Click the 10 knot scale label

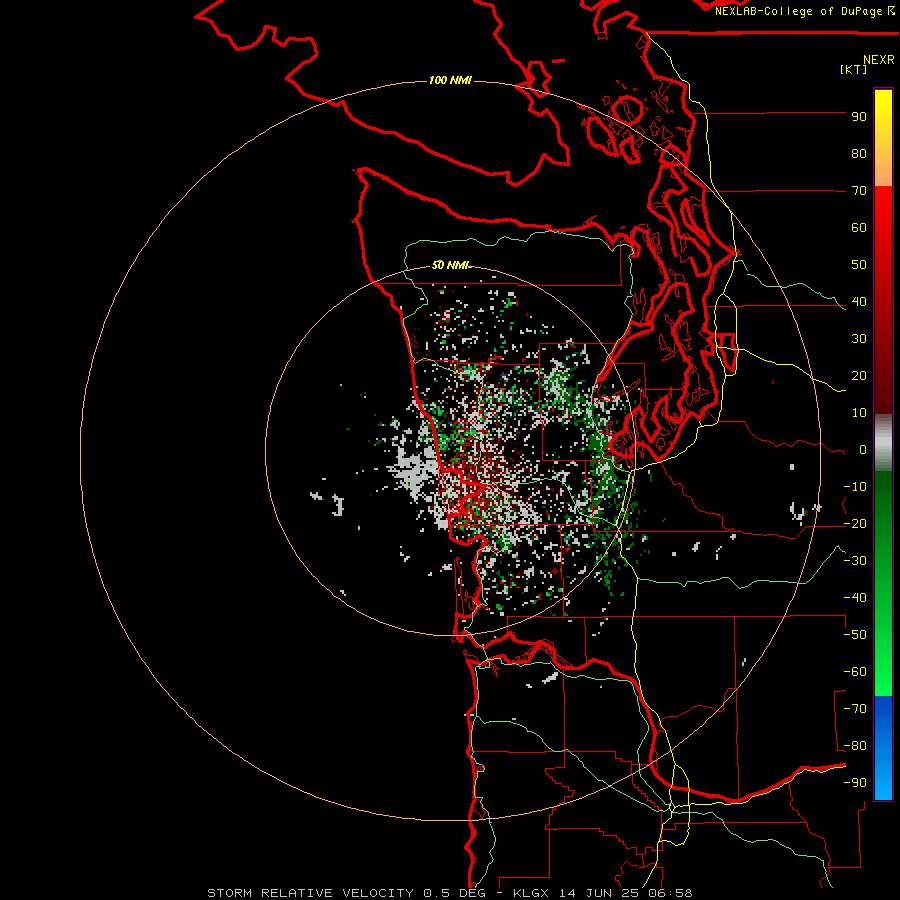tap(859, 413)
